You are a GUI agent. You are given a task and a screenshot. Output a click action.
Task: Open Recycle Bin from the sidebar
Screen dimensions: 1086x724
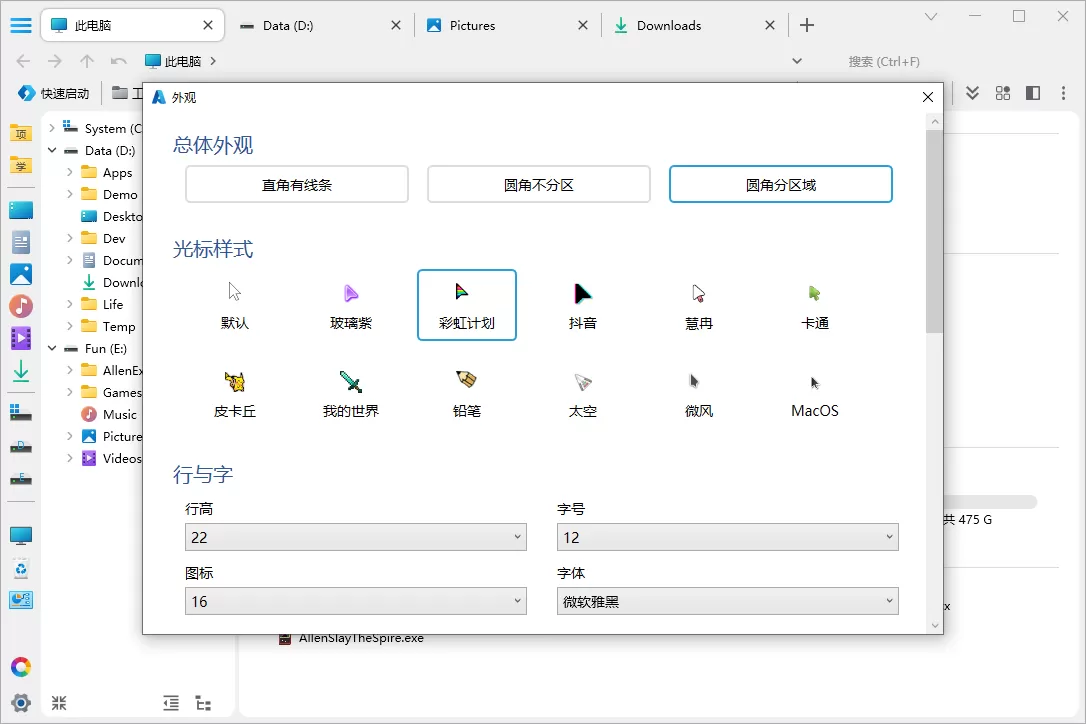[20, 567]
